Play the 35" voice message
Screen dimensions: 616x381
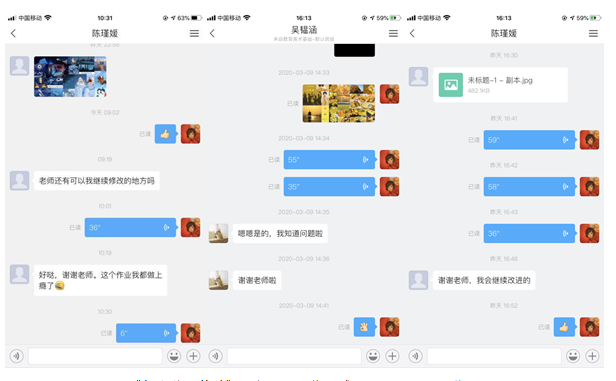330,187
